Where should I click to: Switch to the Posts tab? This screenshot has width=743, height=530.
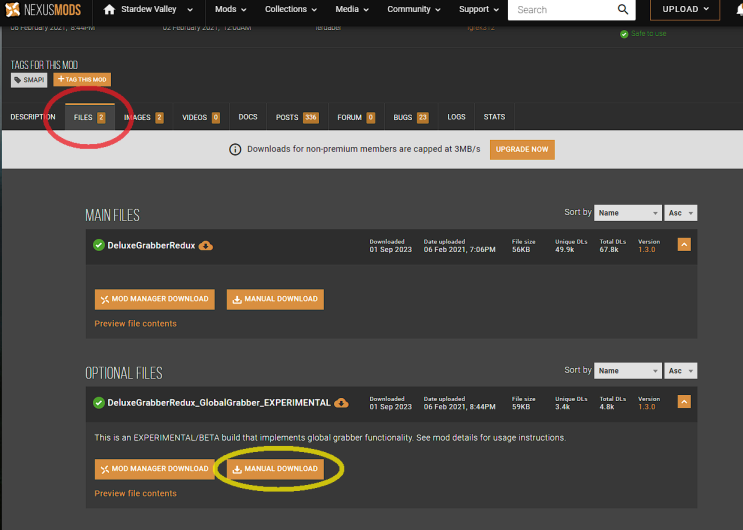(297, 117)
